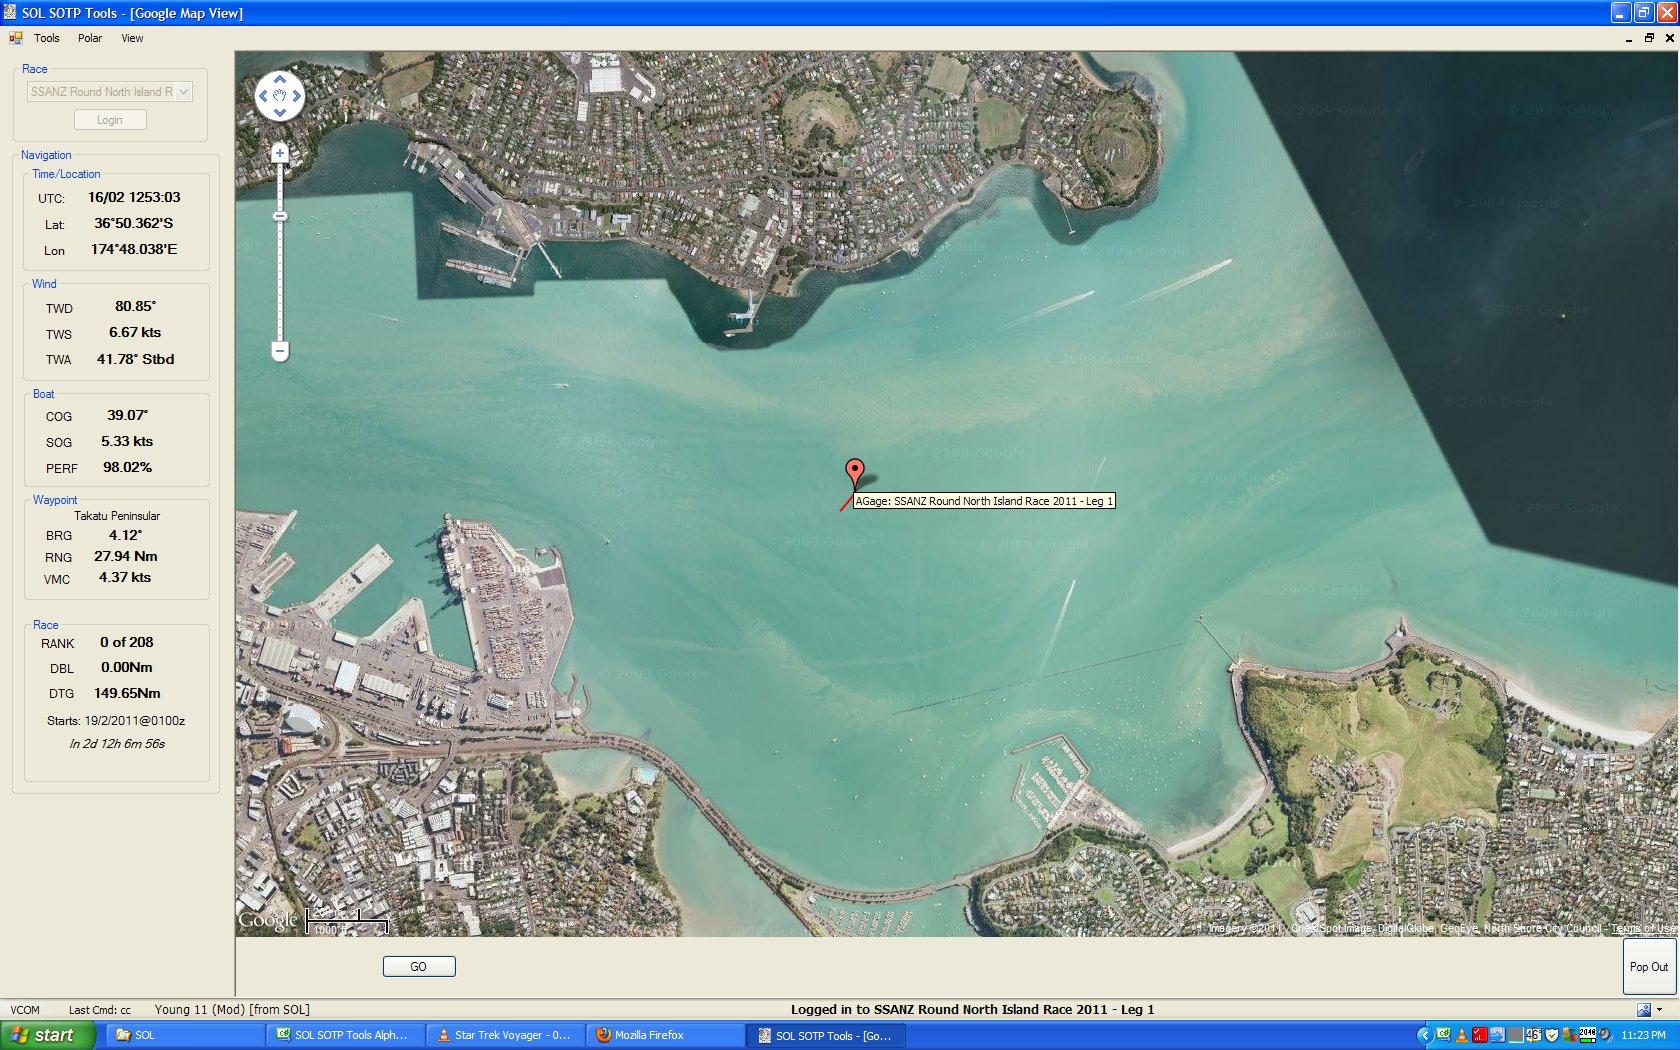1680x1050 pixels.
Task: Click the GO button below the map
Action: click(419, 966)
